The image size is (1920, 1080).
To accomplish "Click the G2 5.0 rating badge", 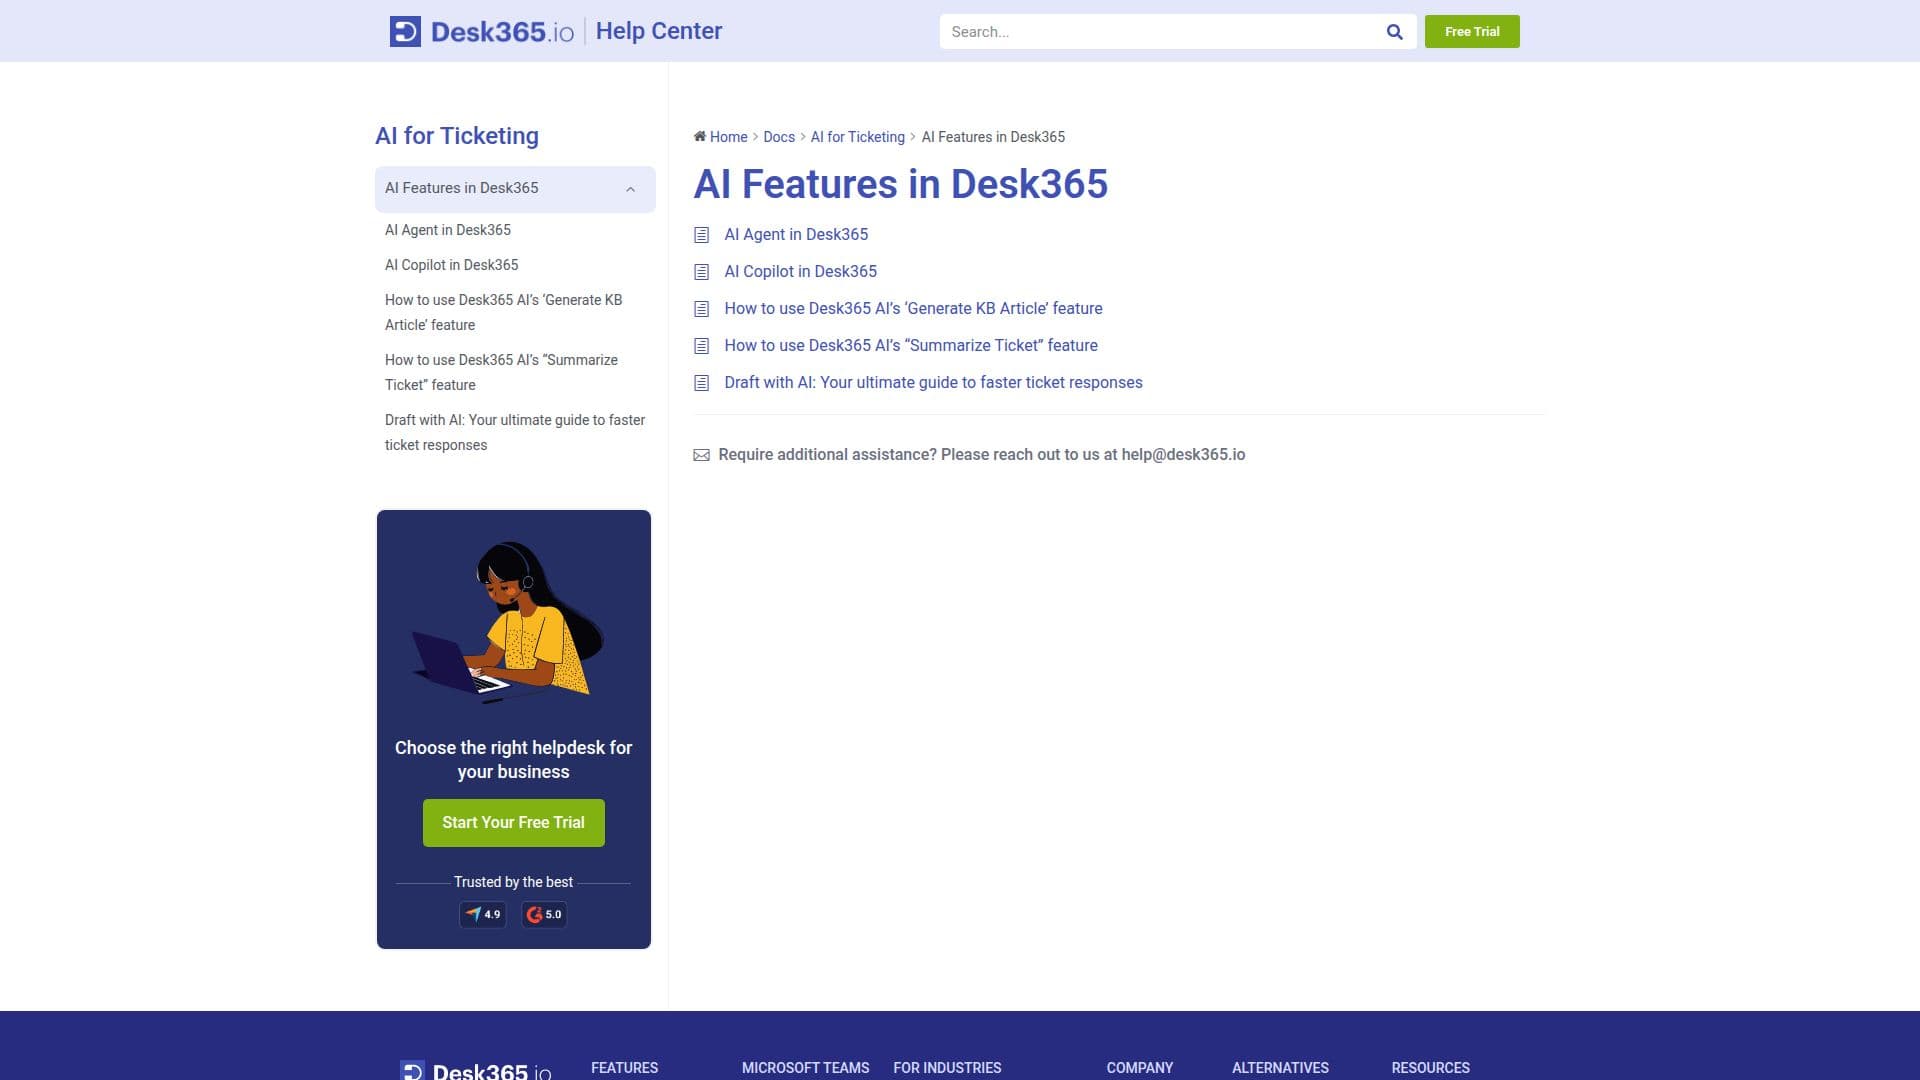I will coord(544,914).
